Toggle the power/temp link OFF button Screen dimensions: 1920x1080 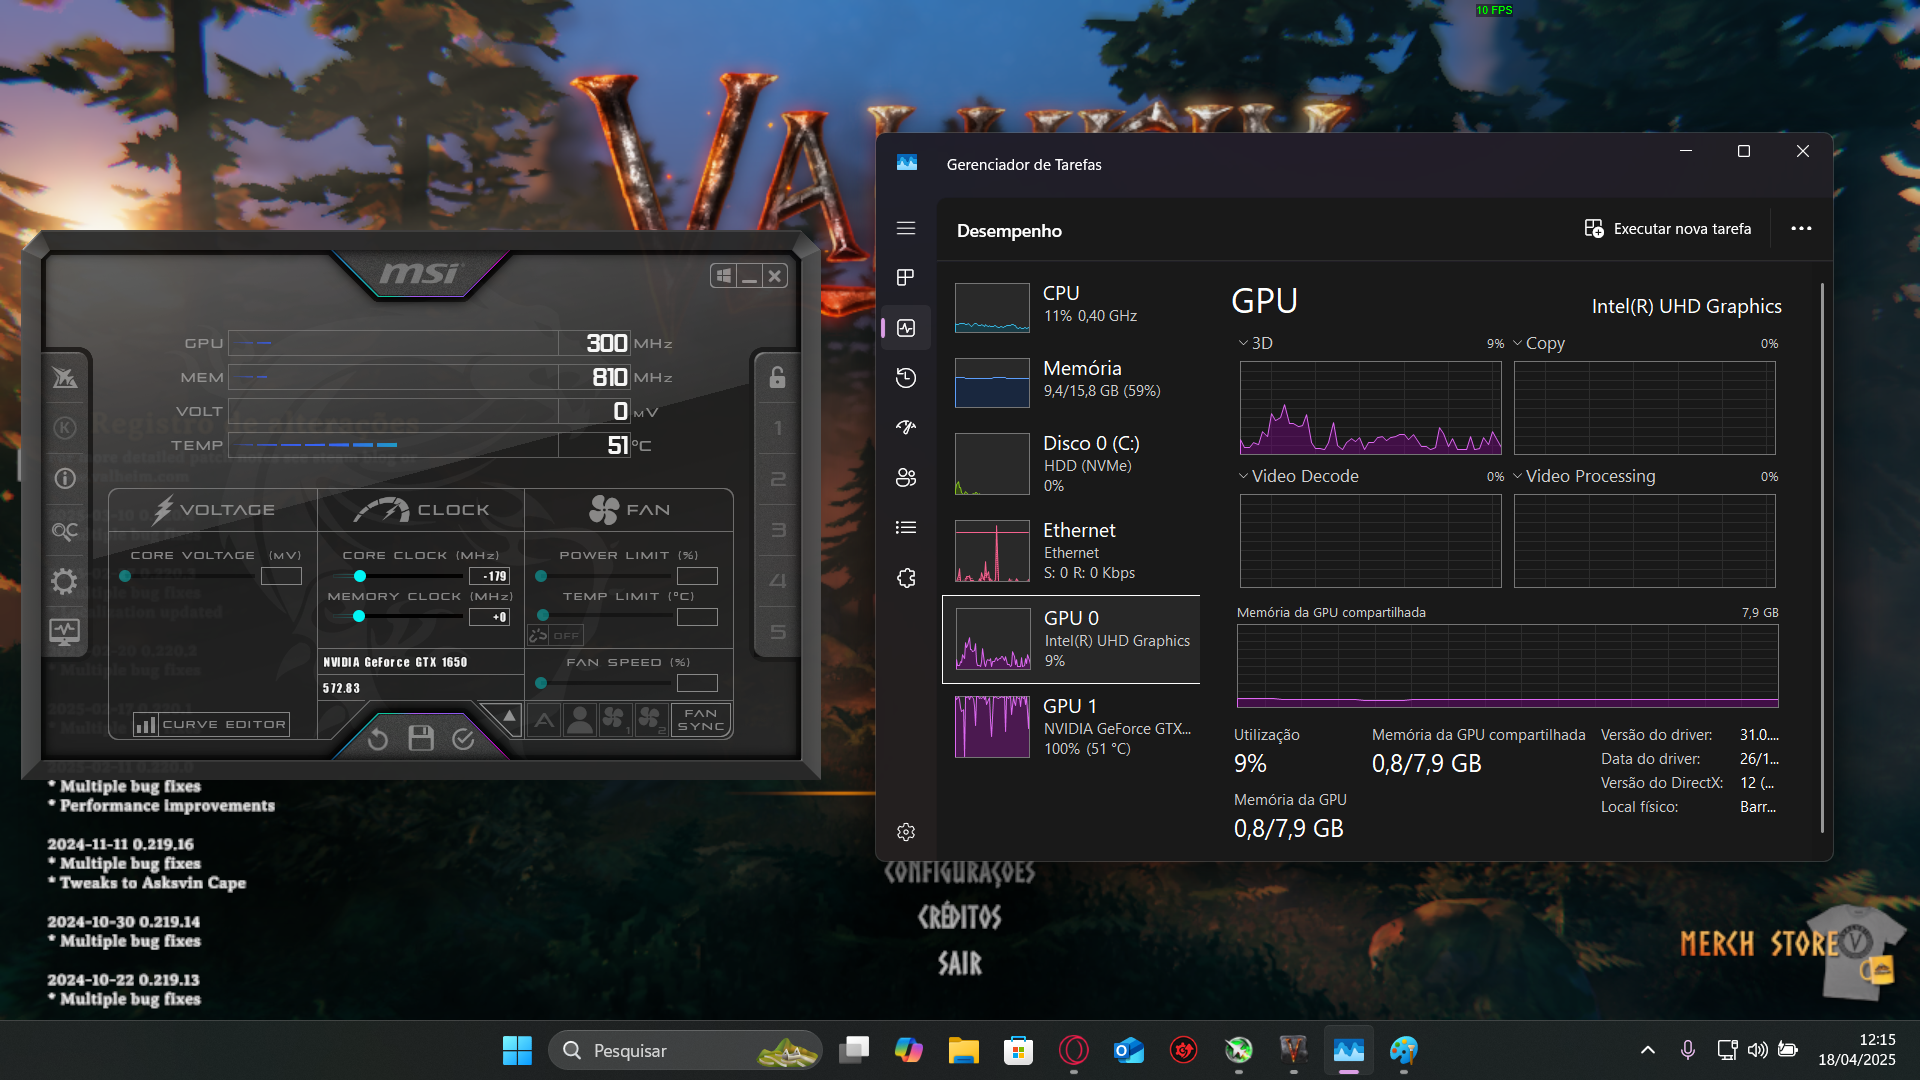[555, 635]
